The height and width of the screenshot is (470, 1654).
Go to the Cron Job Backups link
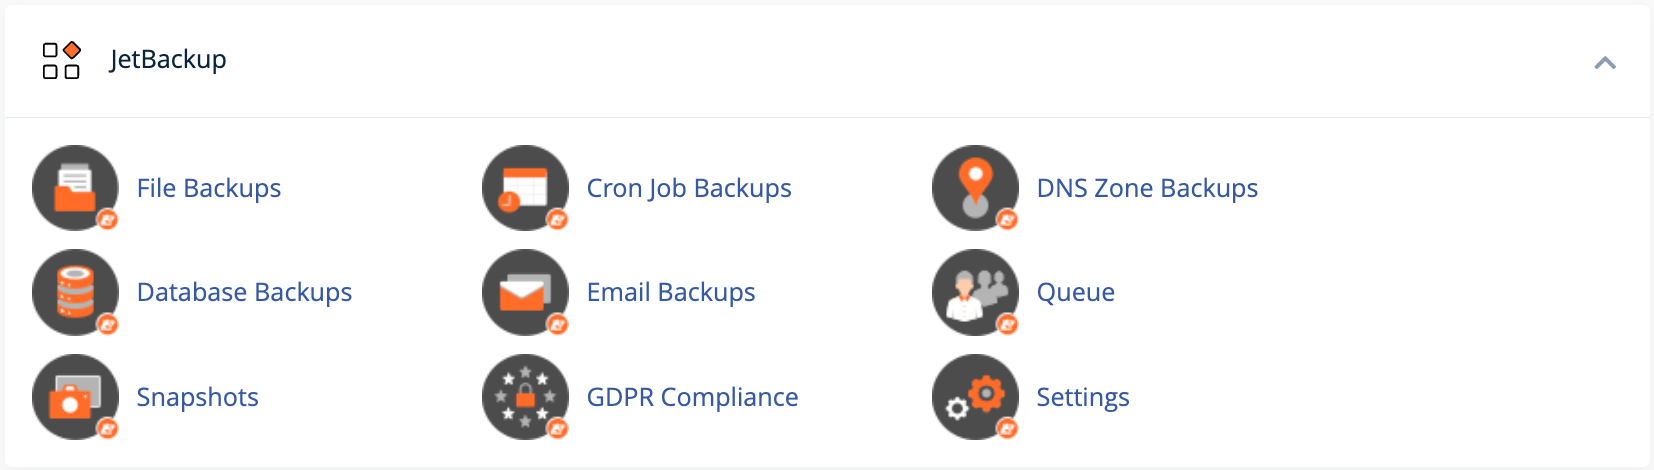(x=689, y=188)
